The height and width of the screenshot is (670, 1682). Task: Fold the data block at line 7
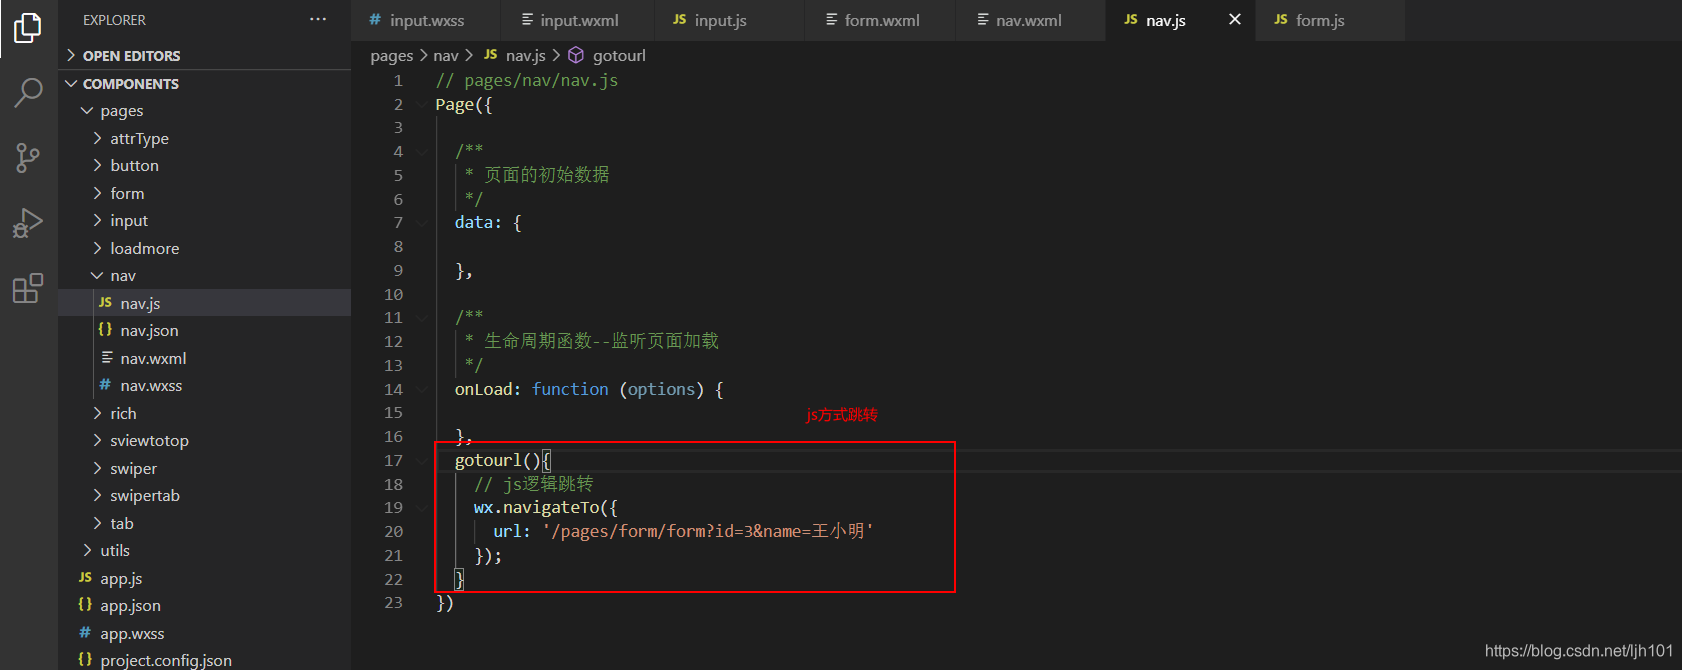(x=423, y=223)
